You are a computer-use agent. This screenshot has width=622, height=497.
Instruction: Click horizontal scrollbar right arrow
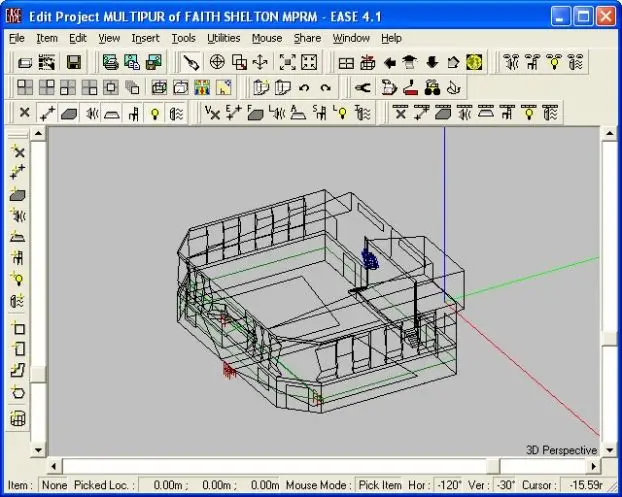click(593, 466)
